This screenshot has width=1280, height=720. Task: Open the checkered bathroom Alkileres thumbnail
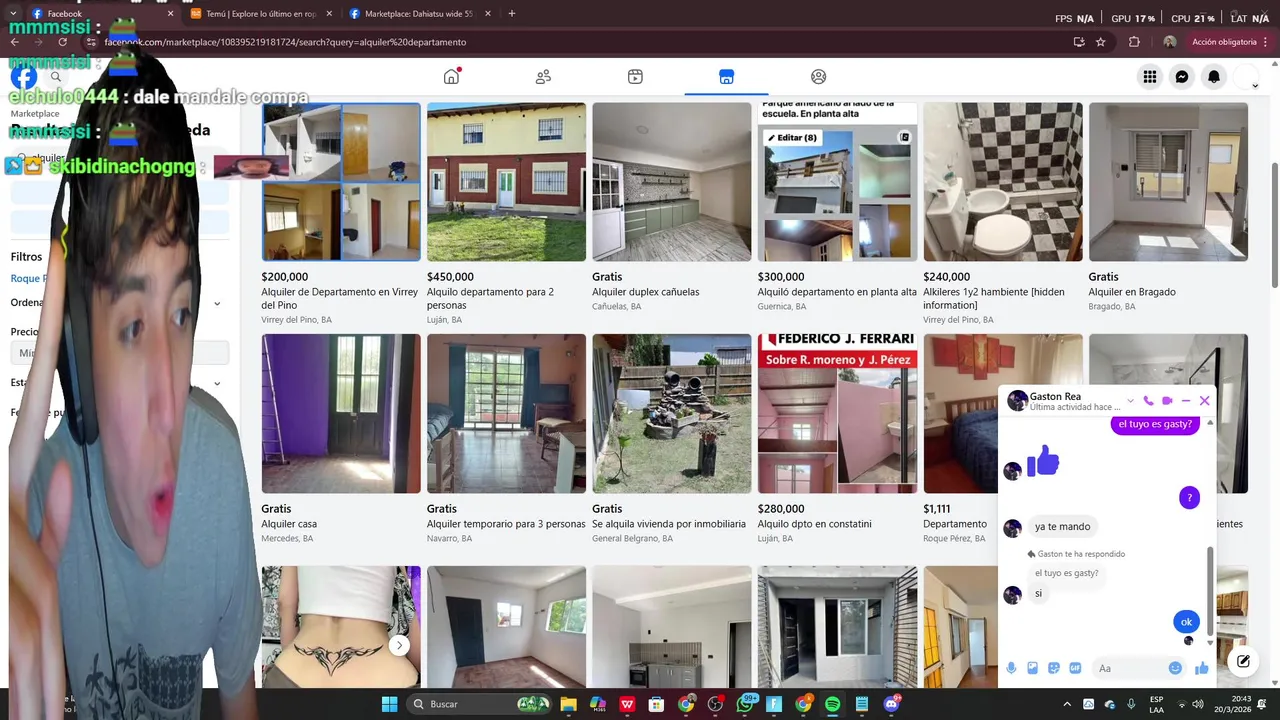click(x=1002, y=181)
